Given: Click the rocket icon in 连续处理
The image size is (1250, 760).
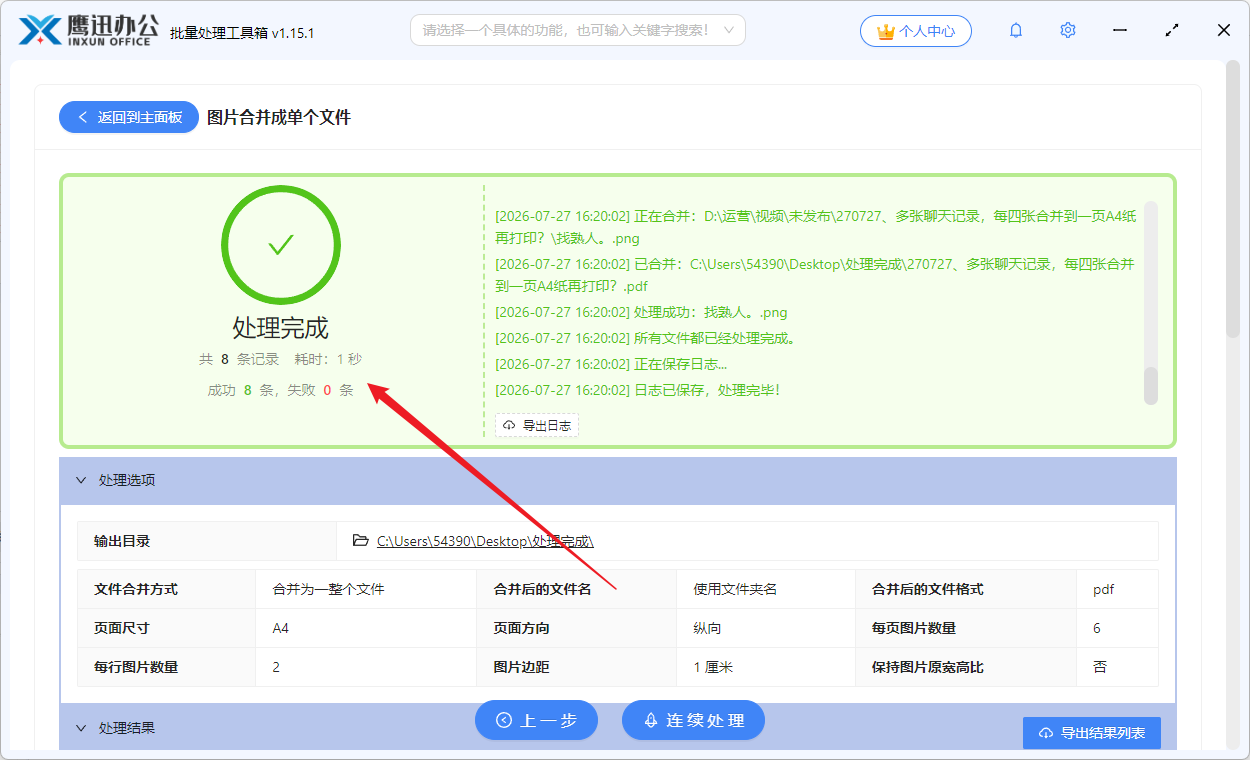Looking at the screenshot, I should [651, 720].
